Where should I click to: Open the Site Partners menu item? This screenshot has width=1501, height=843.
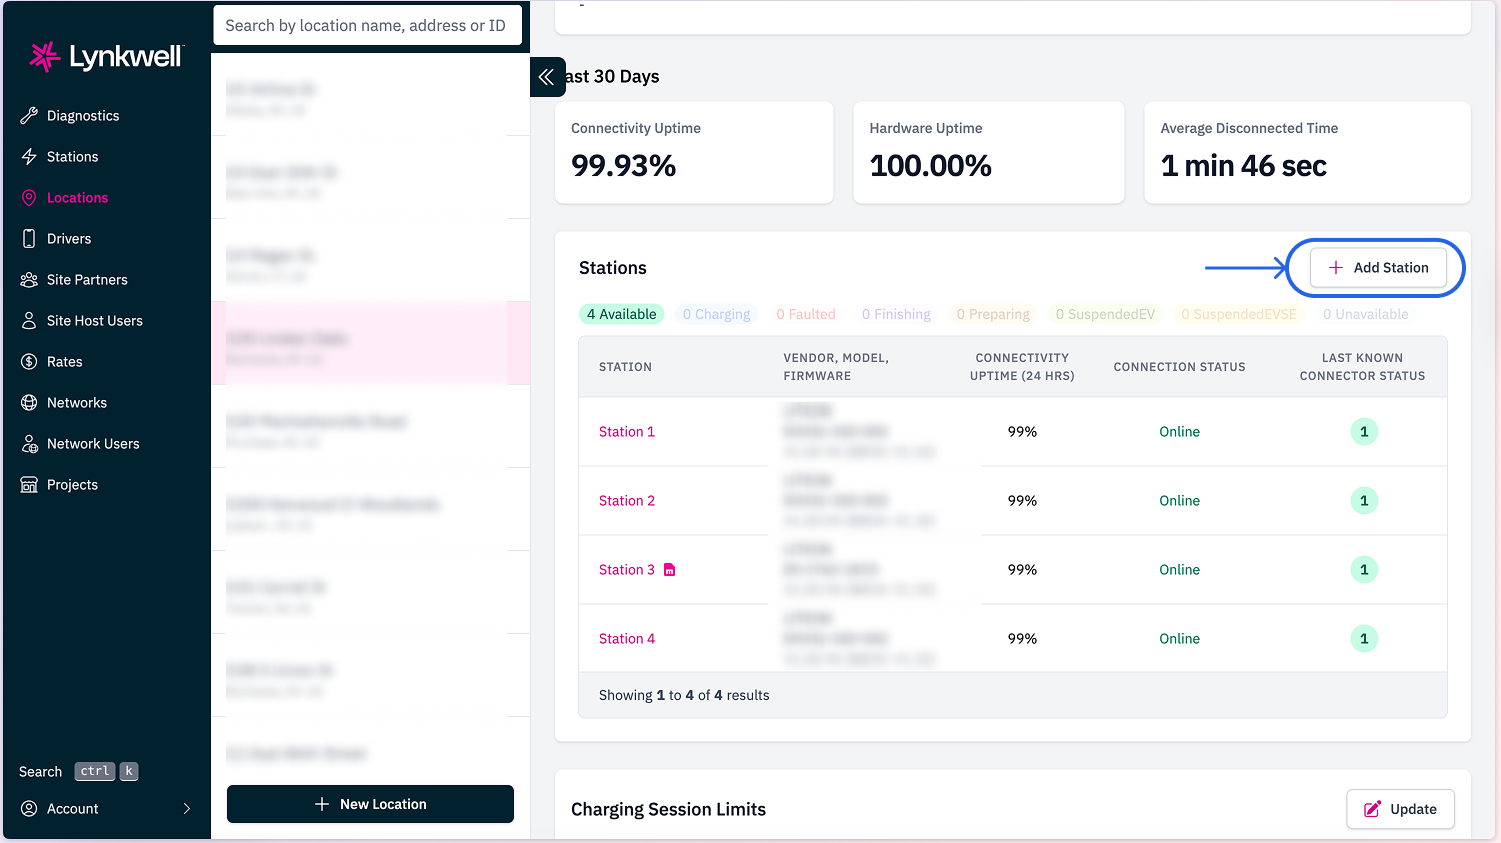point(87,280)
